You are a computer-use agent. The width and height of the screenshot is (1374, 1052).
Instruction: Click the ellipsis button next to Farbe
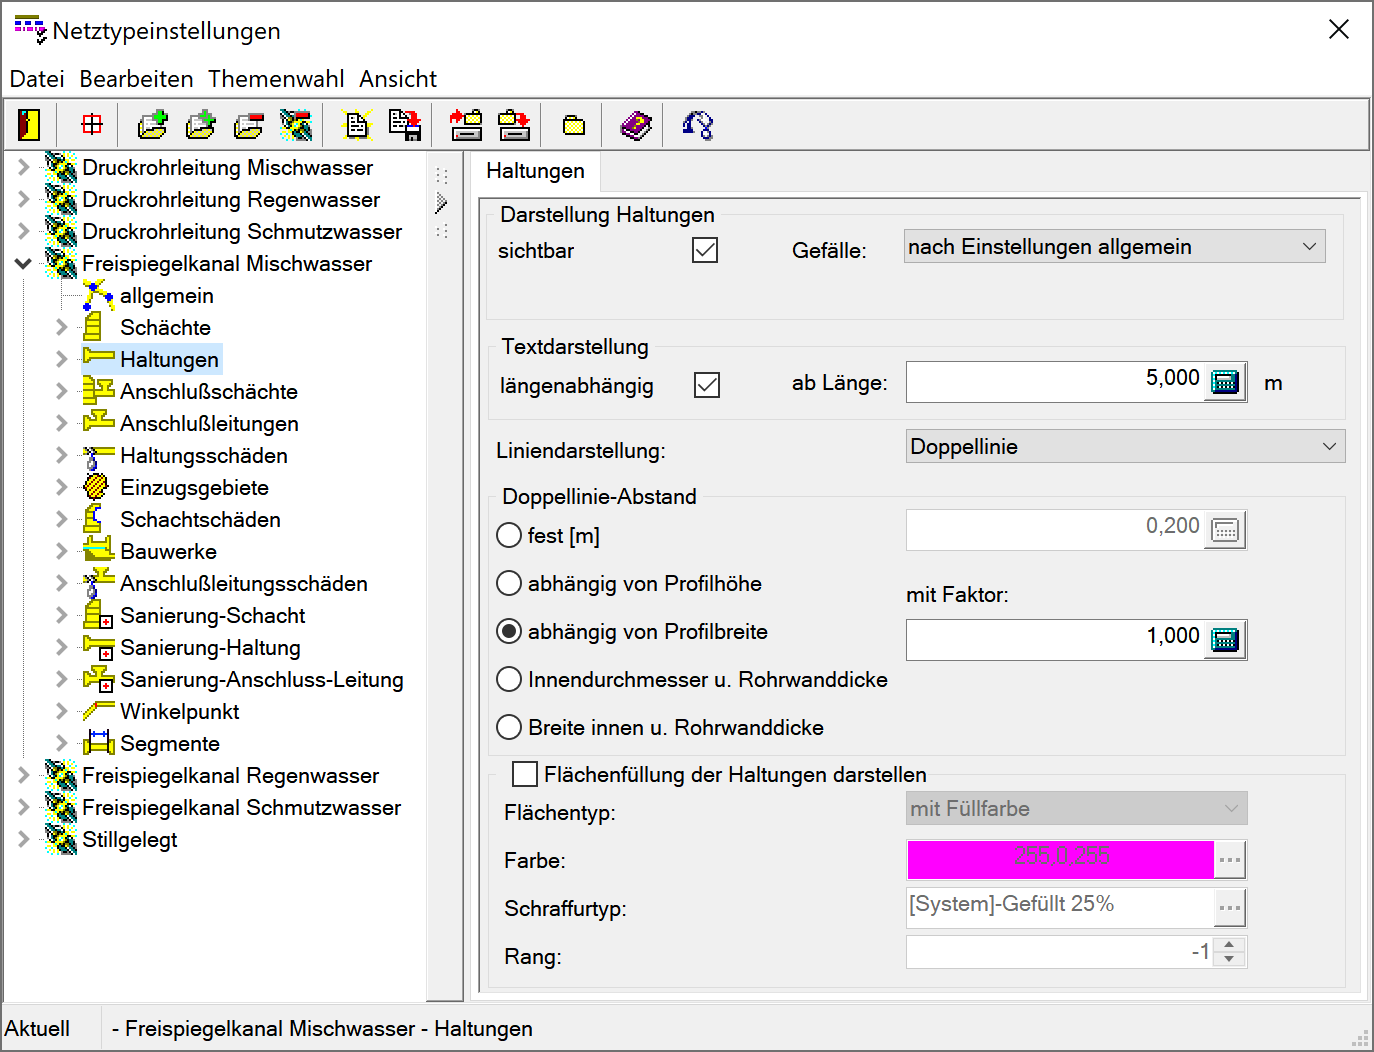1229,860
